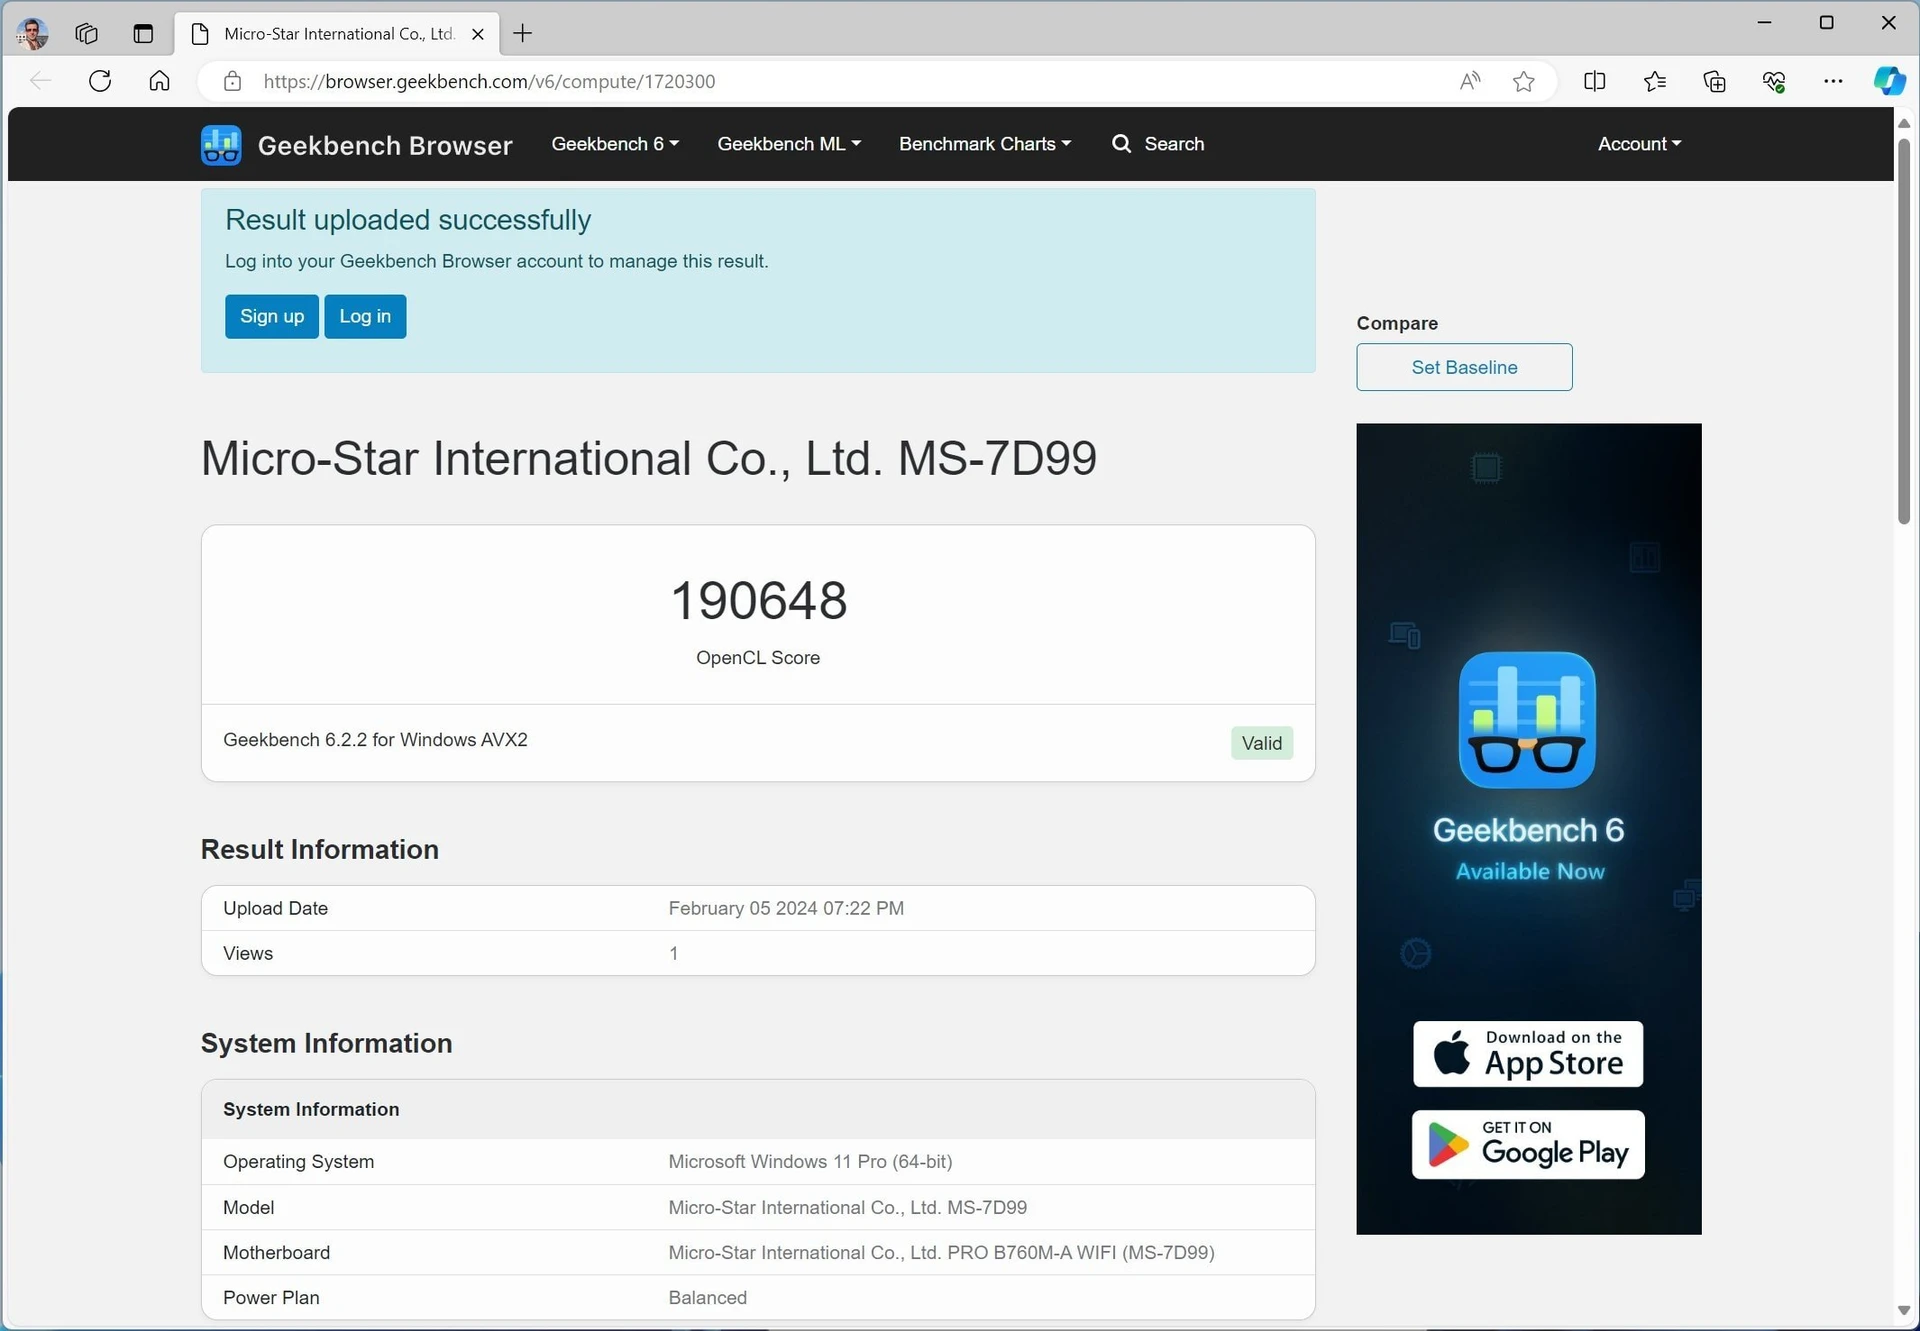This screenshot has width=1920, height=1331.
Task: Click the Set Baseline button
Action: tap(1464, 367)
